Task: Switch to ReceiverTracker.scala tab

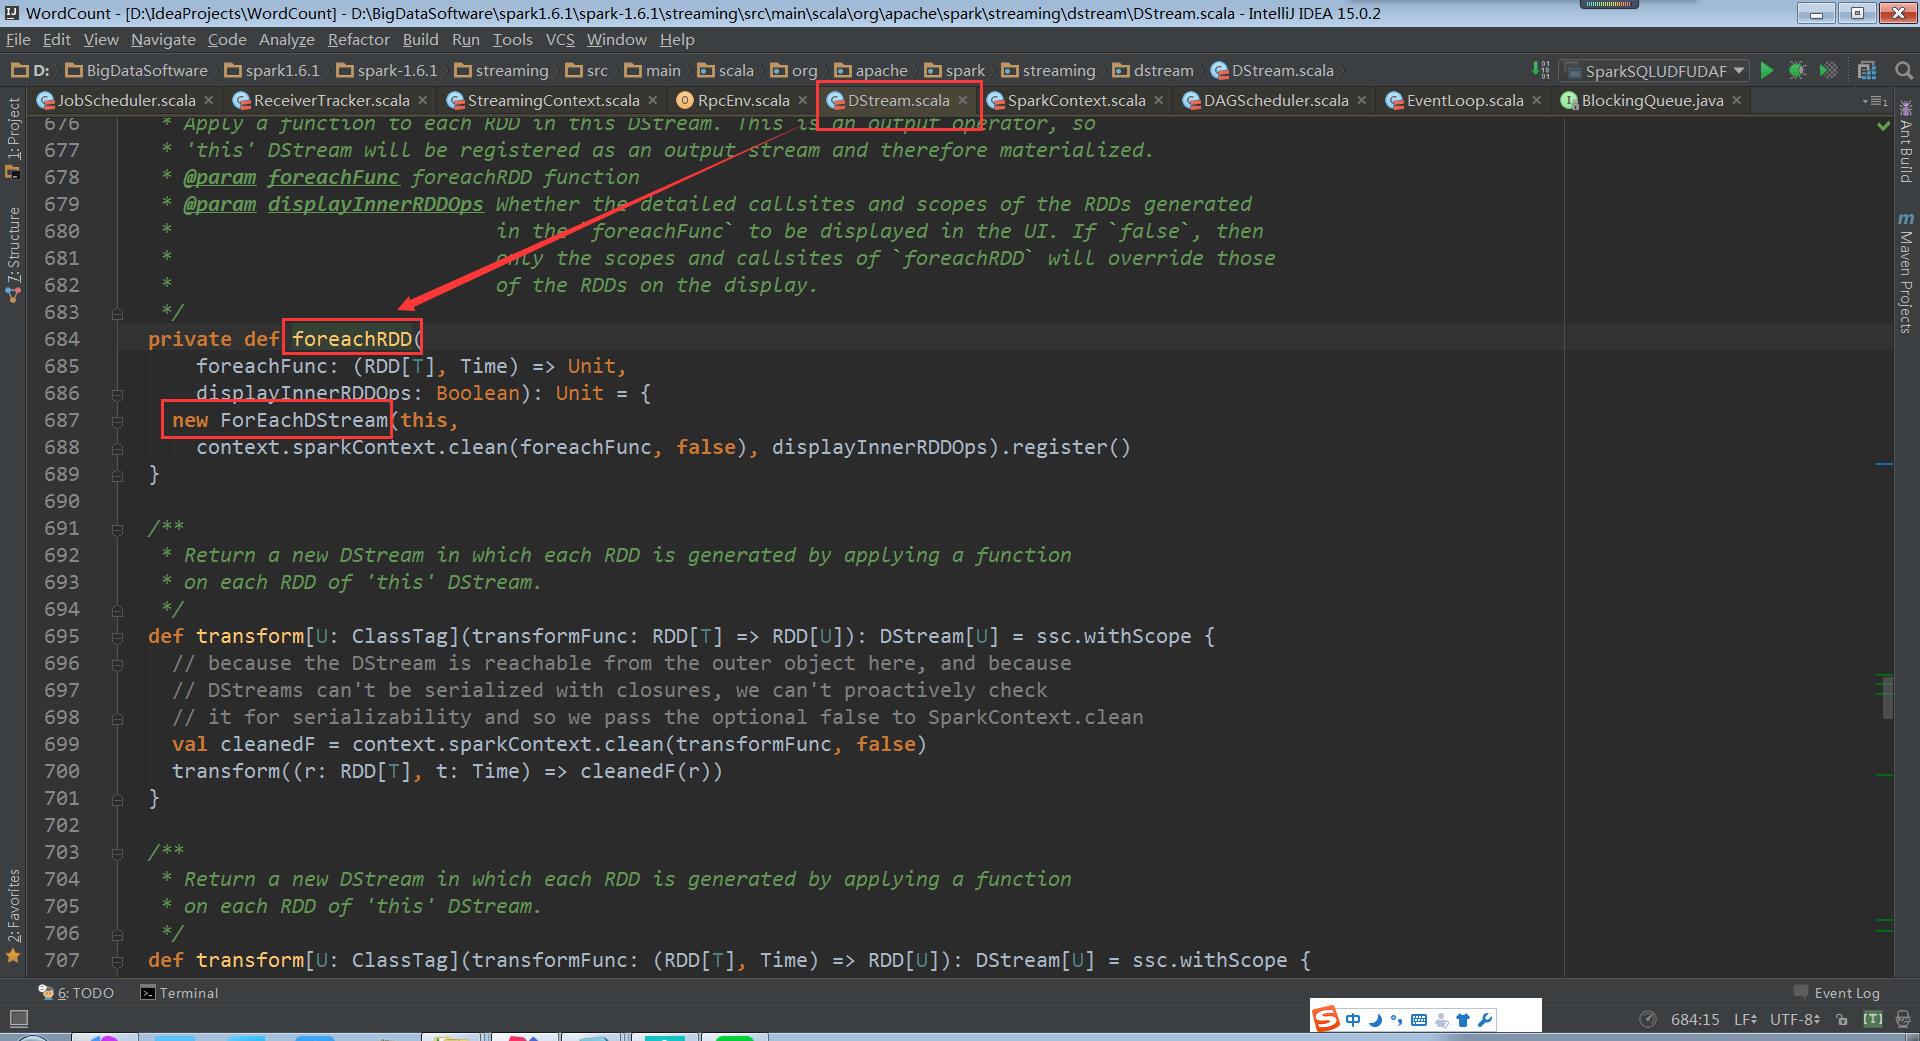Action: coord(331,100)
